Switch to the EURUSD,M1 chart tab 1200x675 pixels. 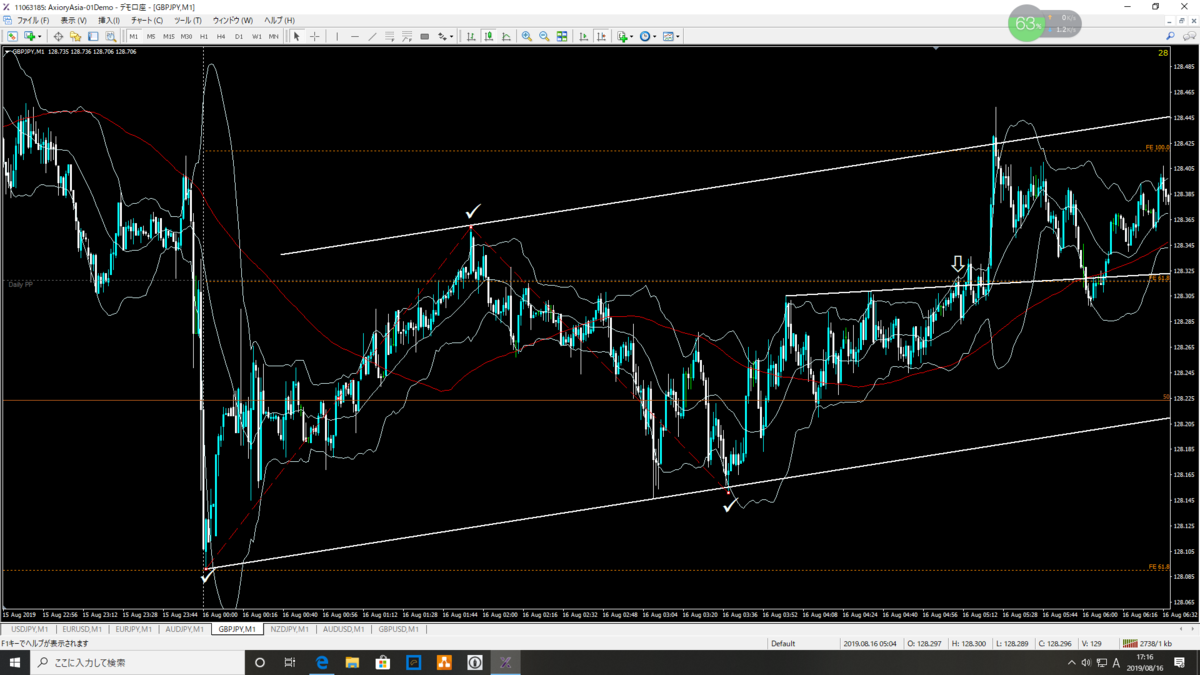(x=82, y=629)
